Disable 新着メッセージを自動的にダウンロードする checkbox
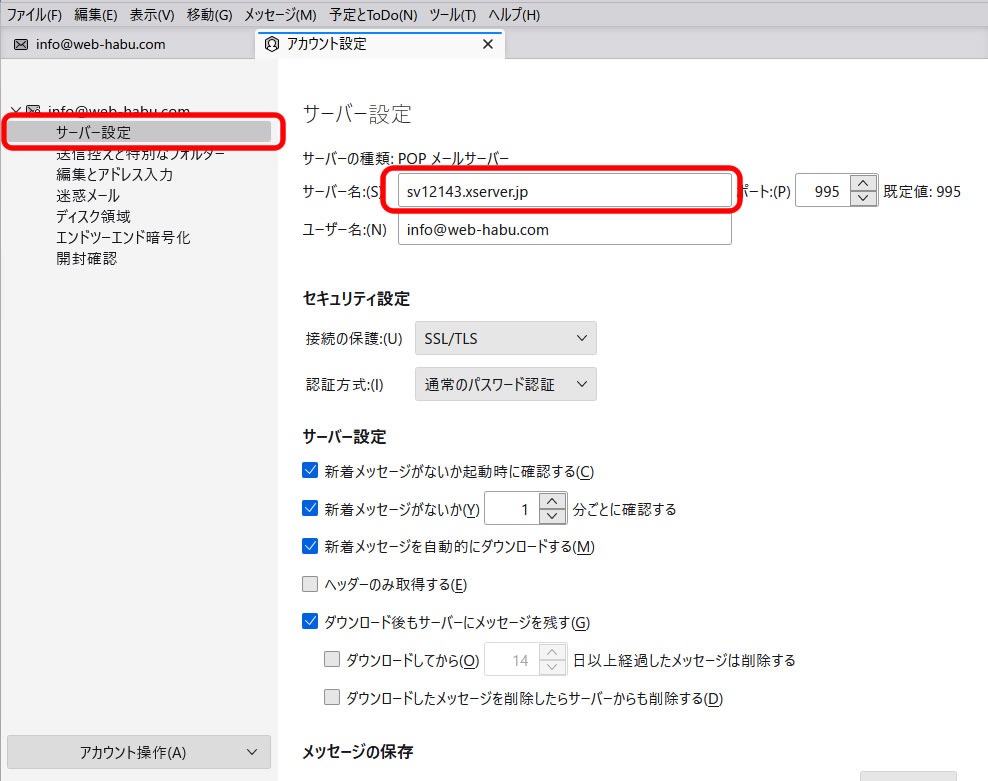 [x=310, y=546]
